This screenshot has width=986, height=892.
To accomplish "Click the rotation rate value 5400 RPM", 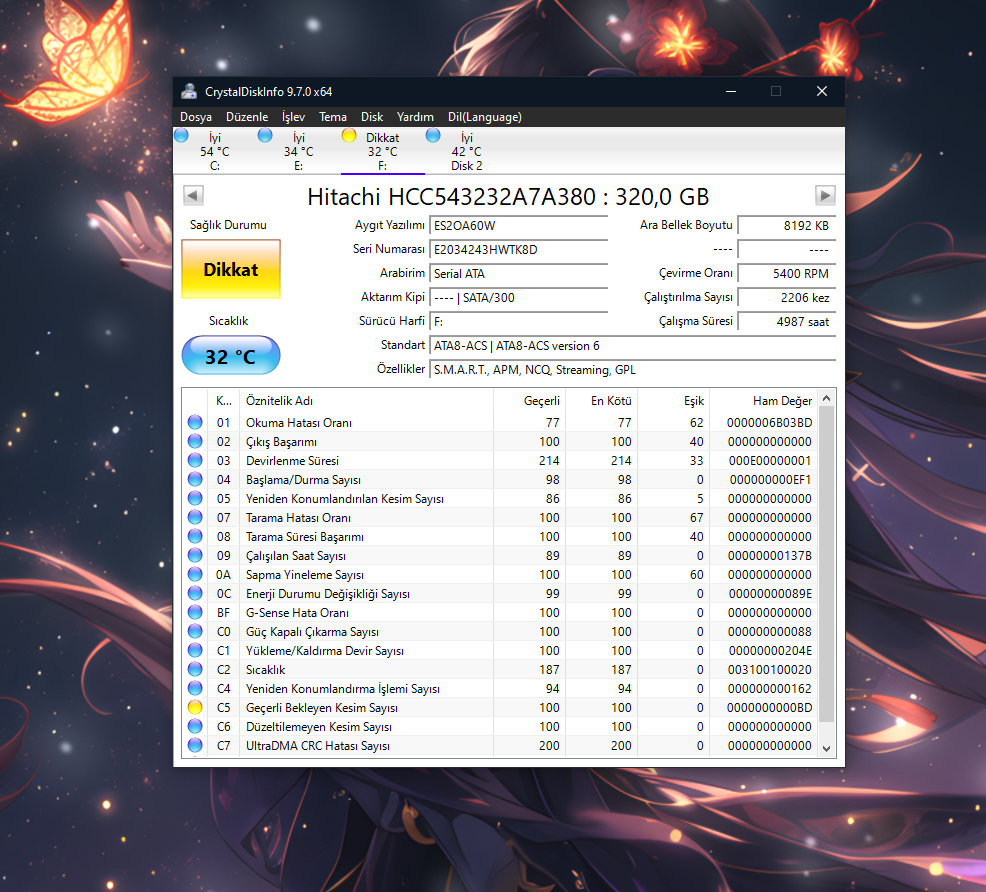I will tap(787, 273).
